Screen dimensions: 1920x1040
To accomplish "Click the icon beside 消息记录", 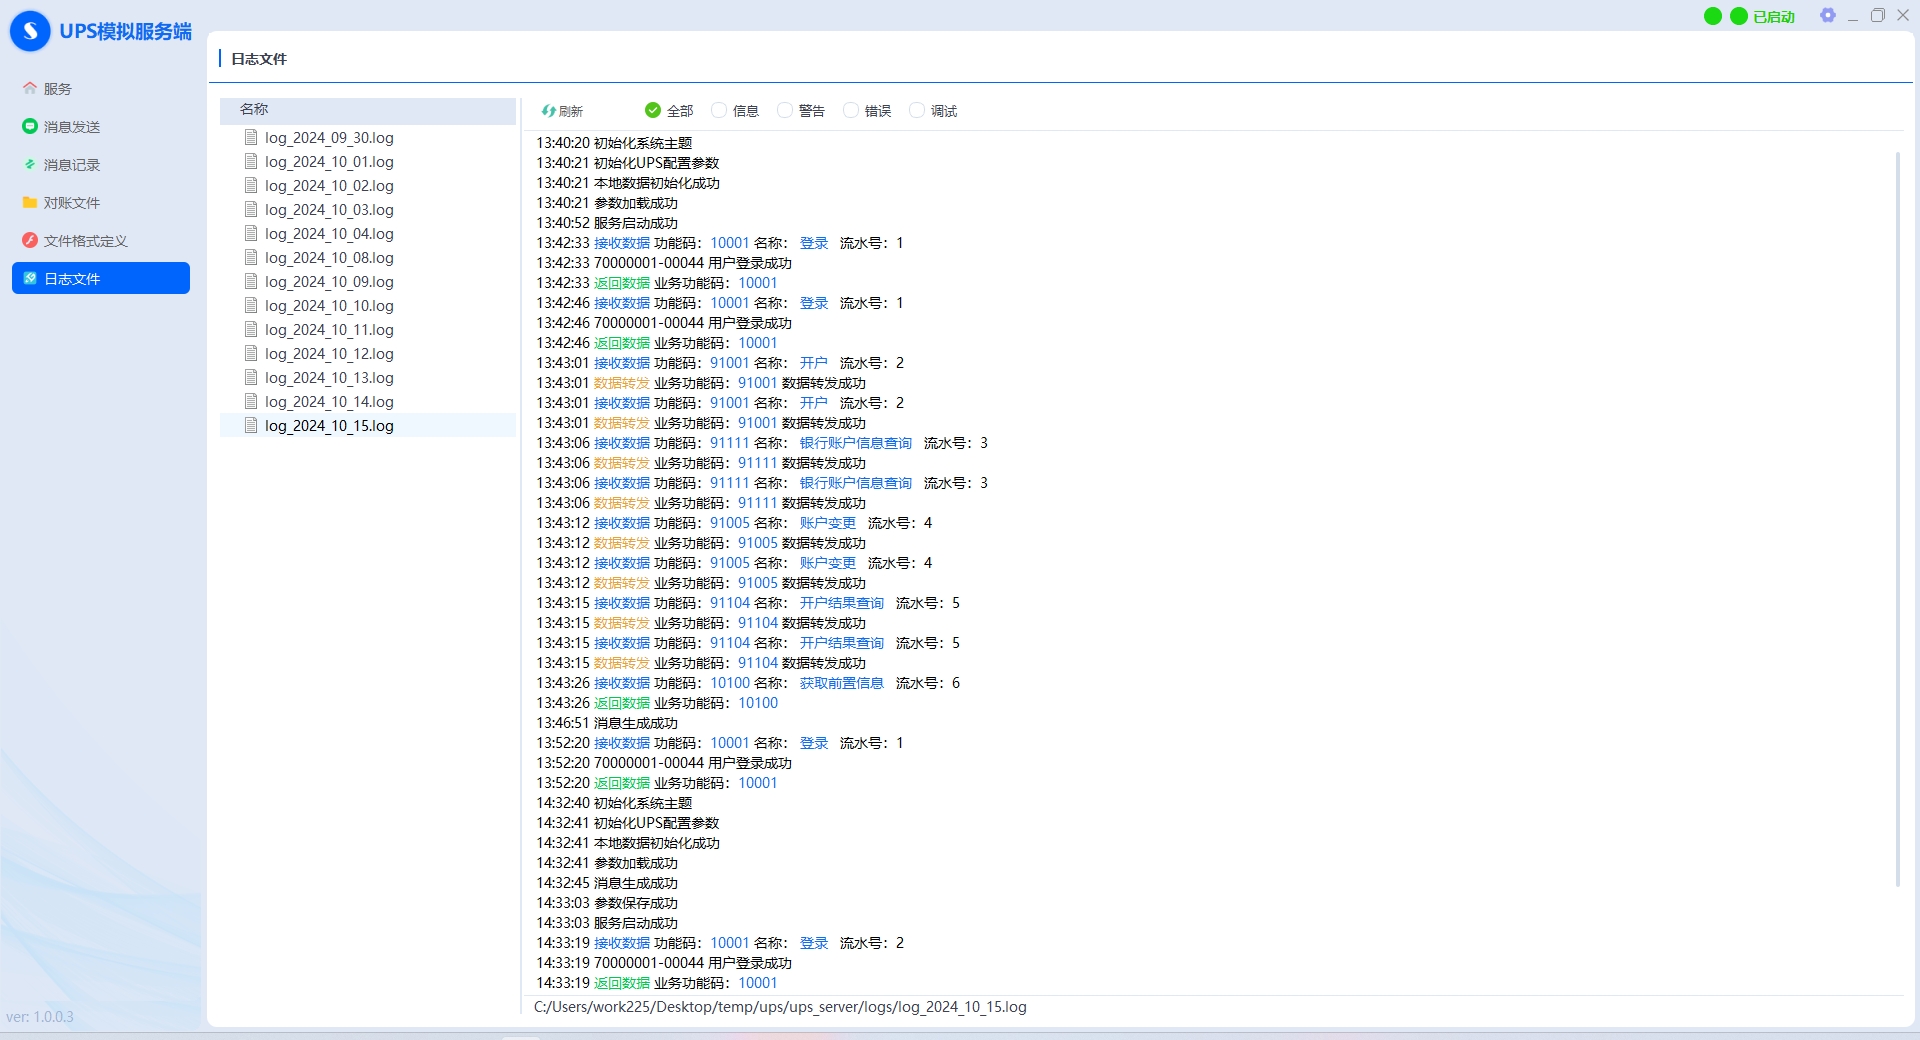I will 30,164.
